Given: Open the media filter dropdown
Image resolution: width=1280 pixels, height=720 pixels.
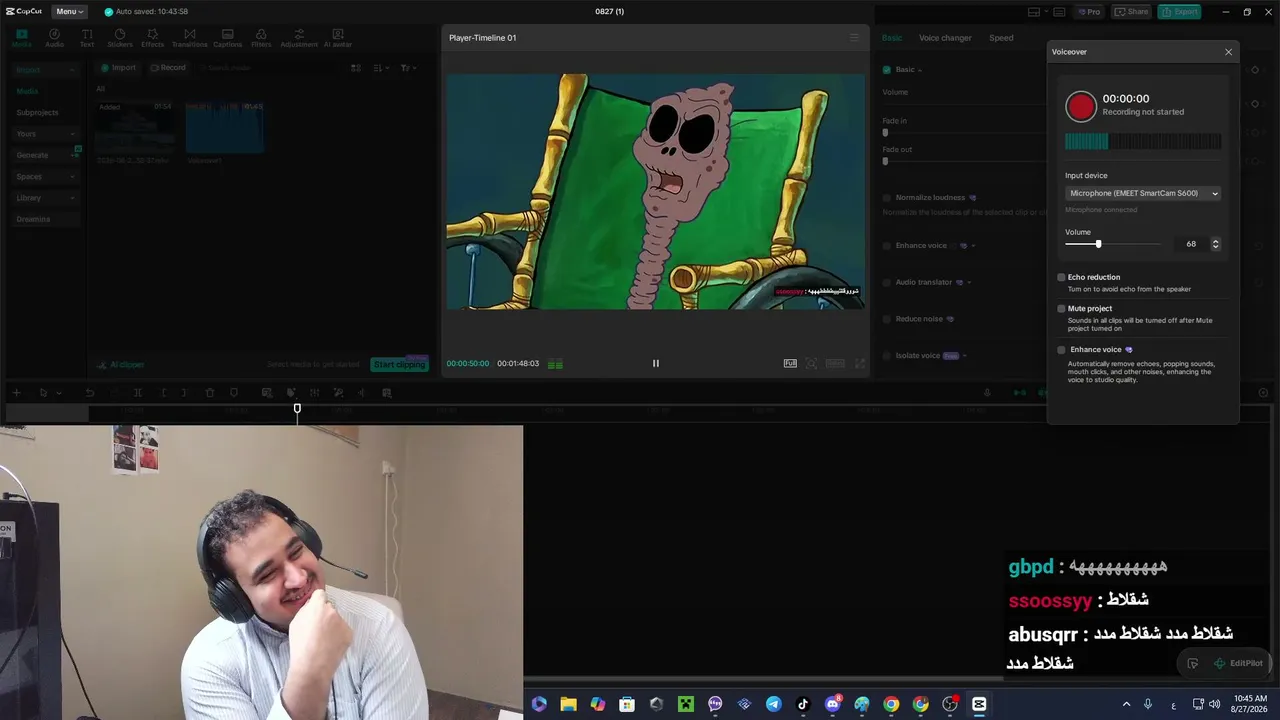Looking at the screenshot, I should click(x=407, y=68).
